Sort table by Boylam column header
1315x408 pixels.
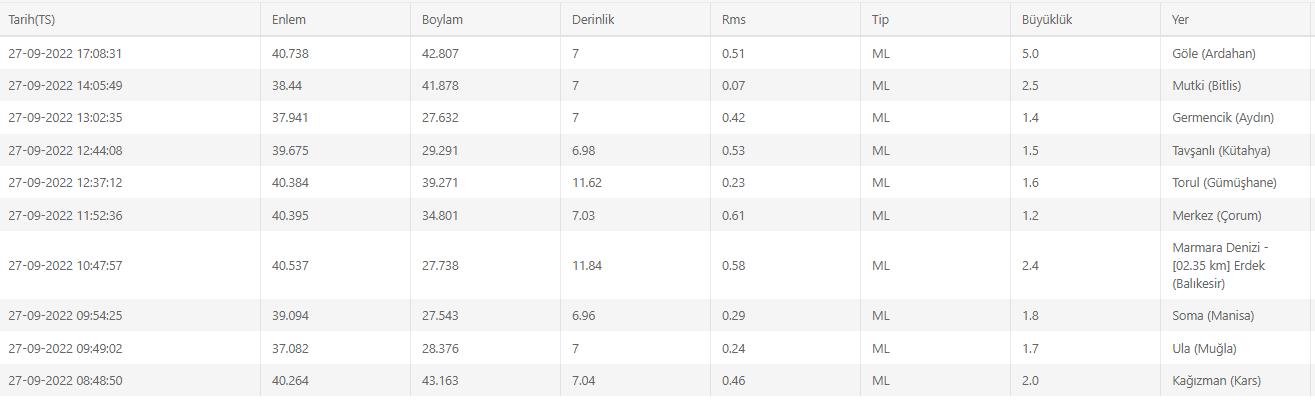(485, 20)
